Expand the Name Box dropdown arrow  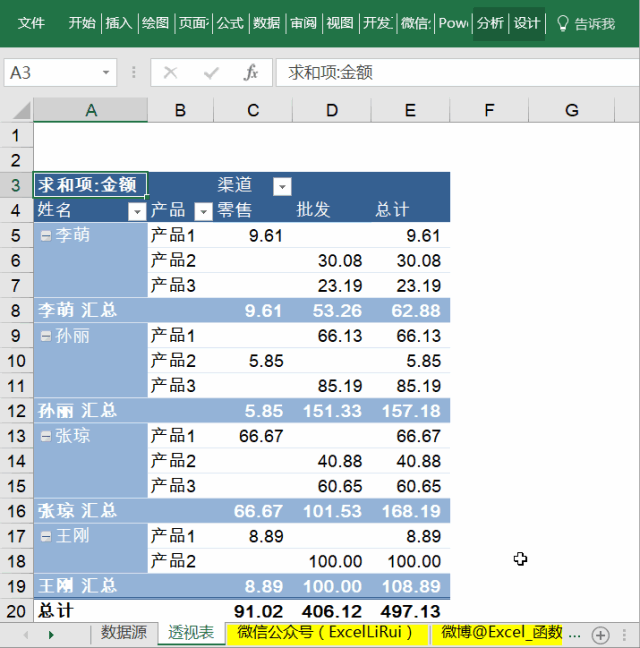tap(107, 73)
